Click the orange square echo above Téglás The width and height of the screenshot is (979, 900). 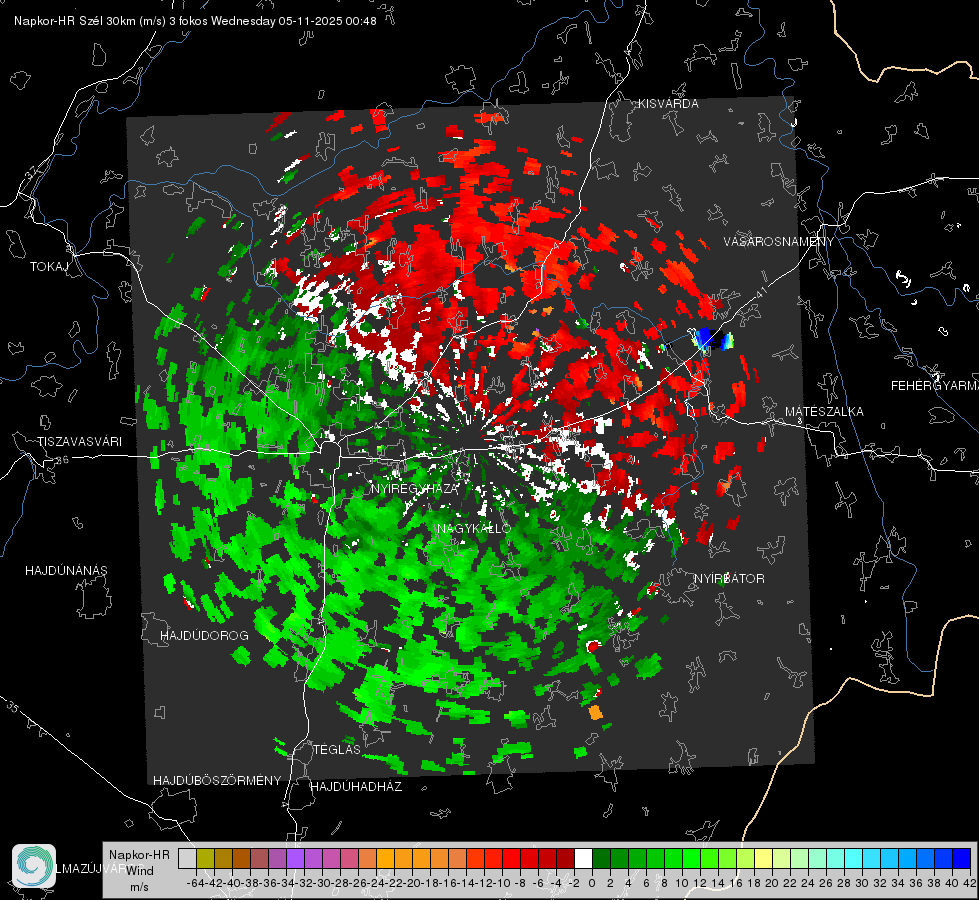click(596, 712)
